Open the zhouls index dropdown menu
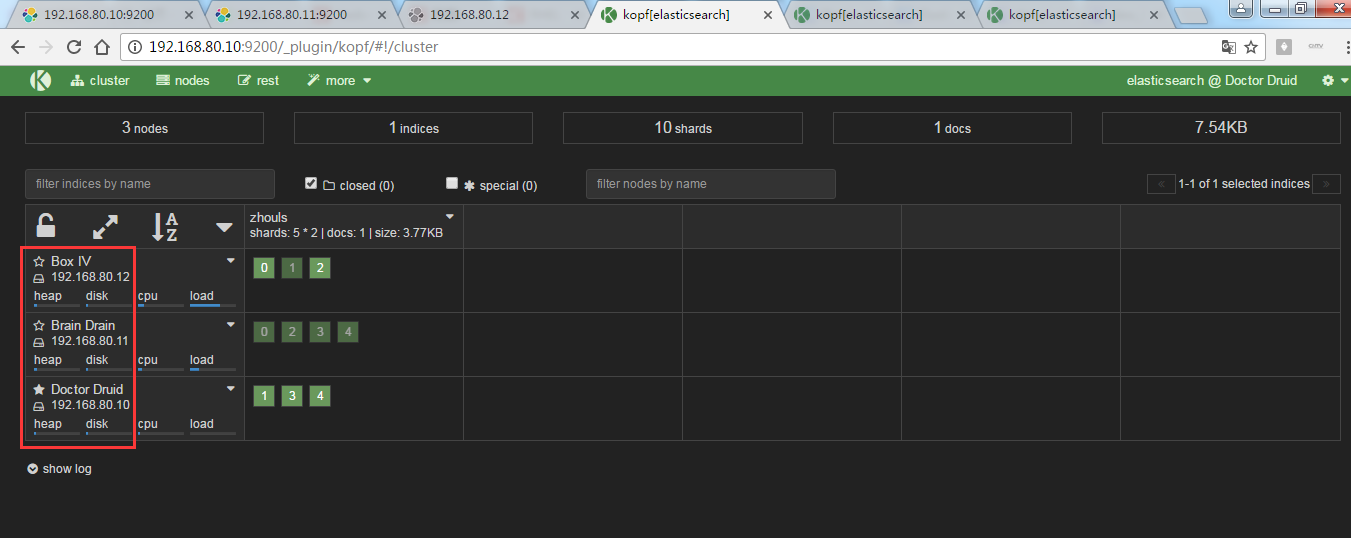Viewport: 1351px width, 538px height. tap(450, 216)
